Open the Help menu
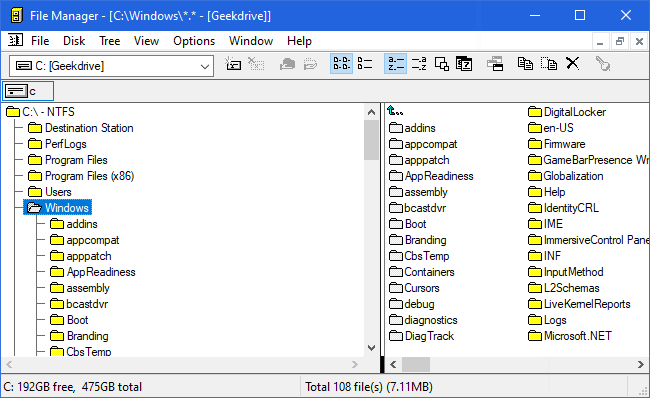Viewport: 650px width, 398px height. pyautogui.click(x=299, y=41)
